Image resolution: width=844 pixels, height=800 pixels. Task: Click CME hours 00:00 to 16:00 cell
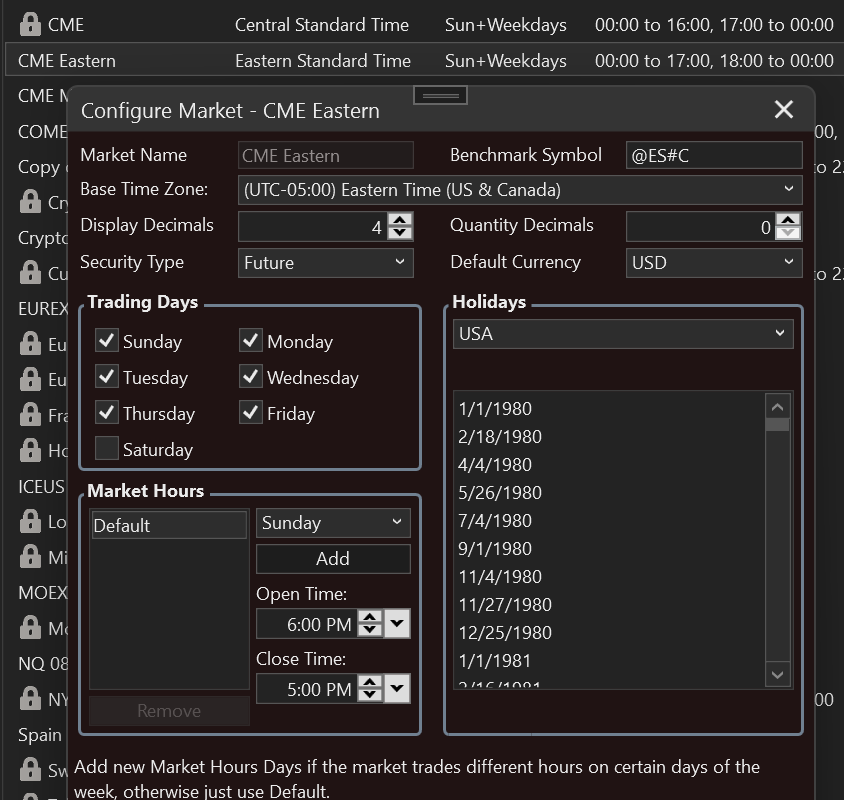point(714,25)
